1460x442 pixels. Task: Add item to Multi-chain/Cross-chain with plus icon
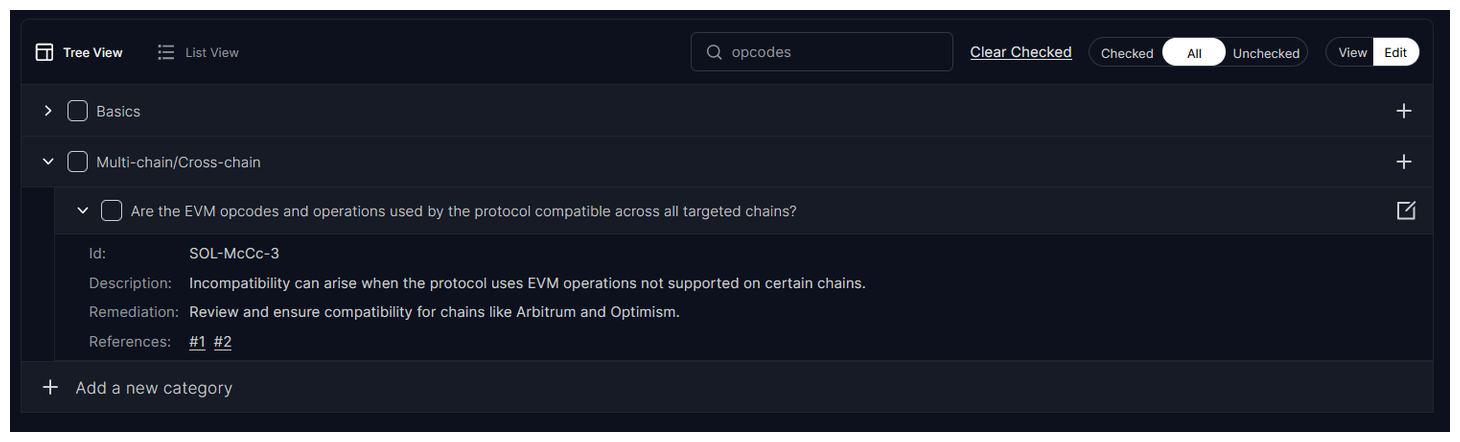(1404, 162)
